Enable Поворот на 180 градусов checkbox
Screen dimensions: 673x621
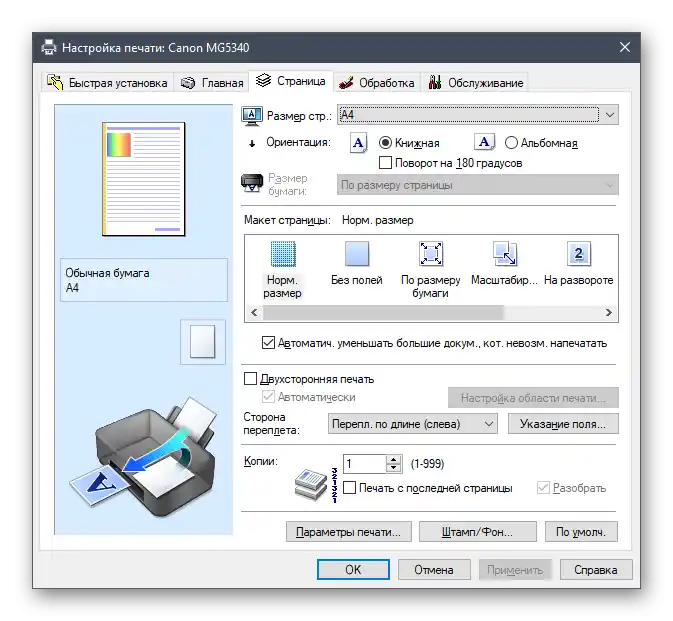385,163
